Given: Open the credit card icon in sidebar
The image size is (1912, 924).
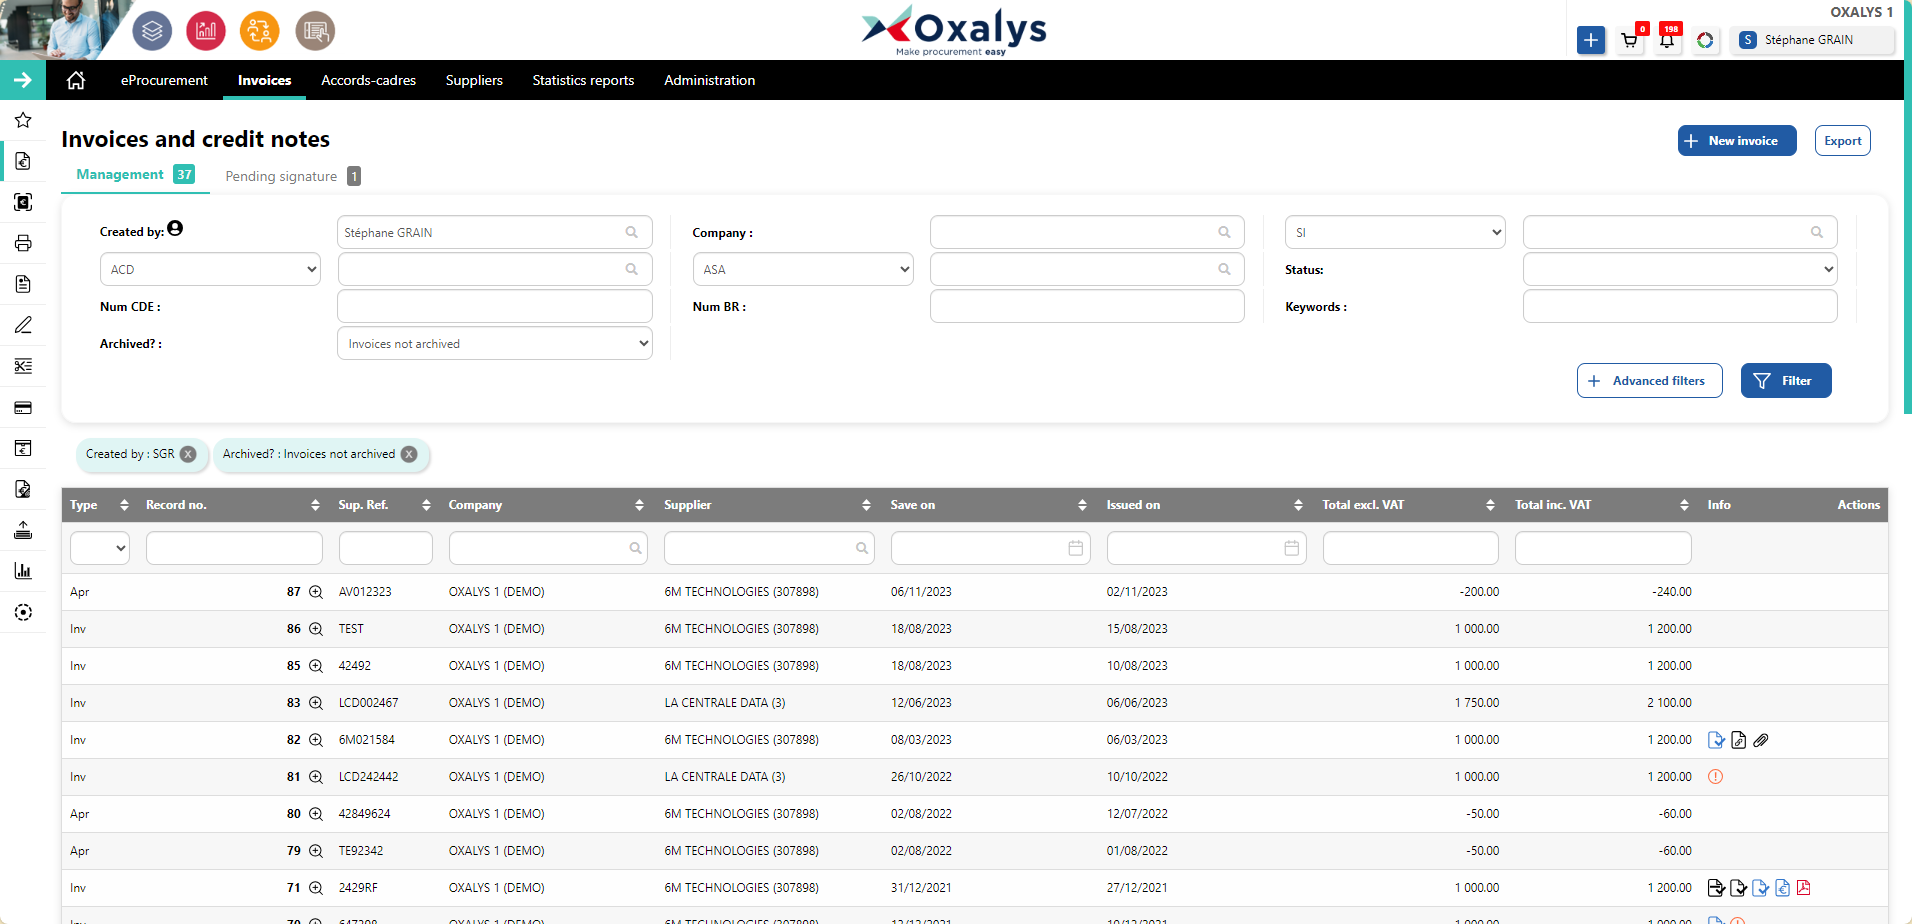Looking at the screenshot, I should click(23, 407).
